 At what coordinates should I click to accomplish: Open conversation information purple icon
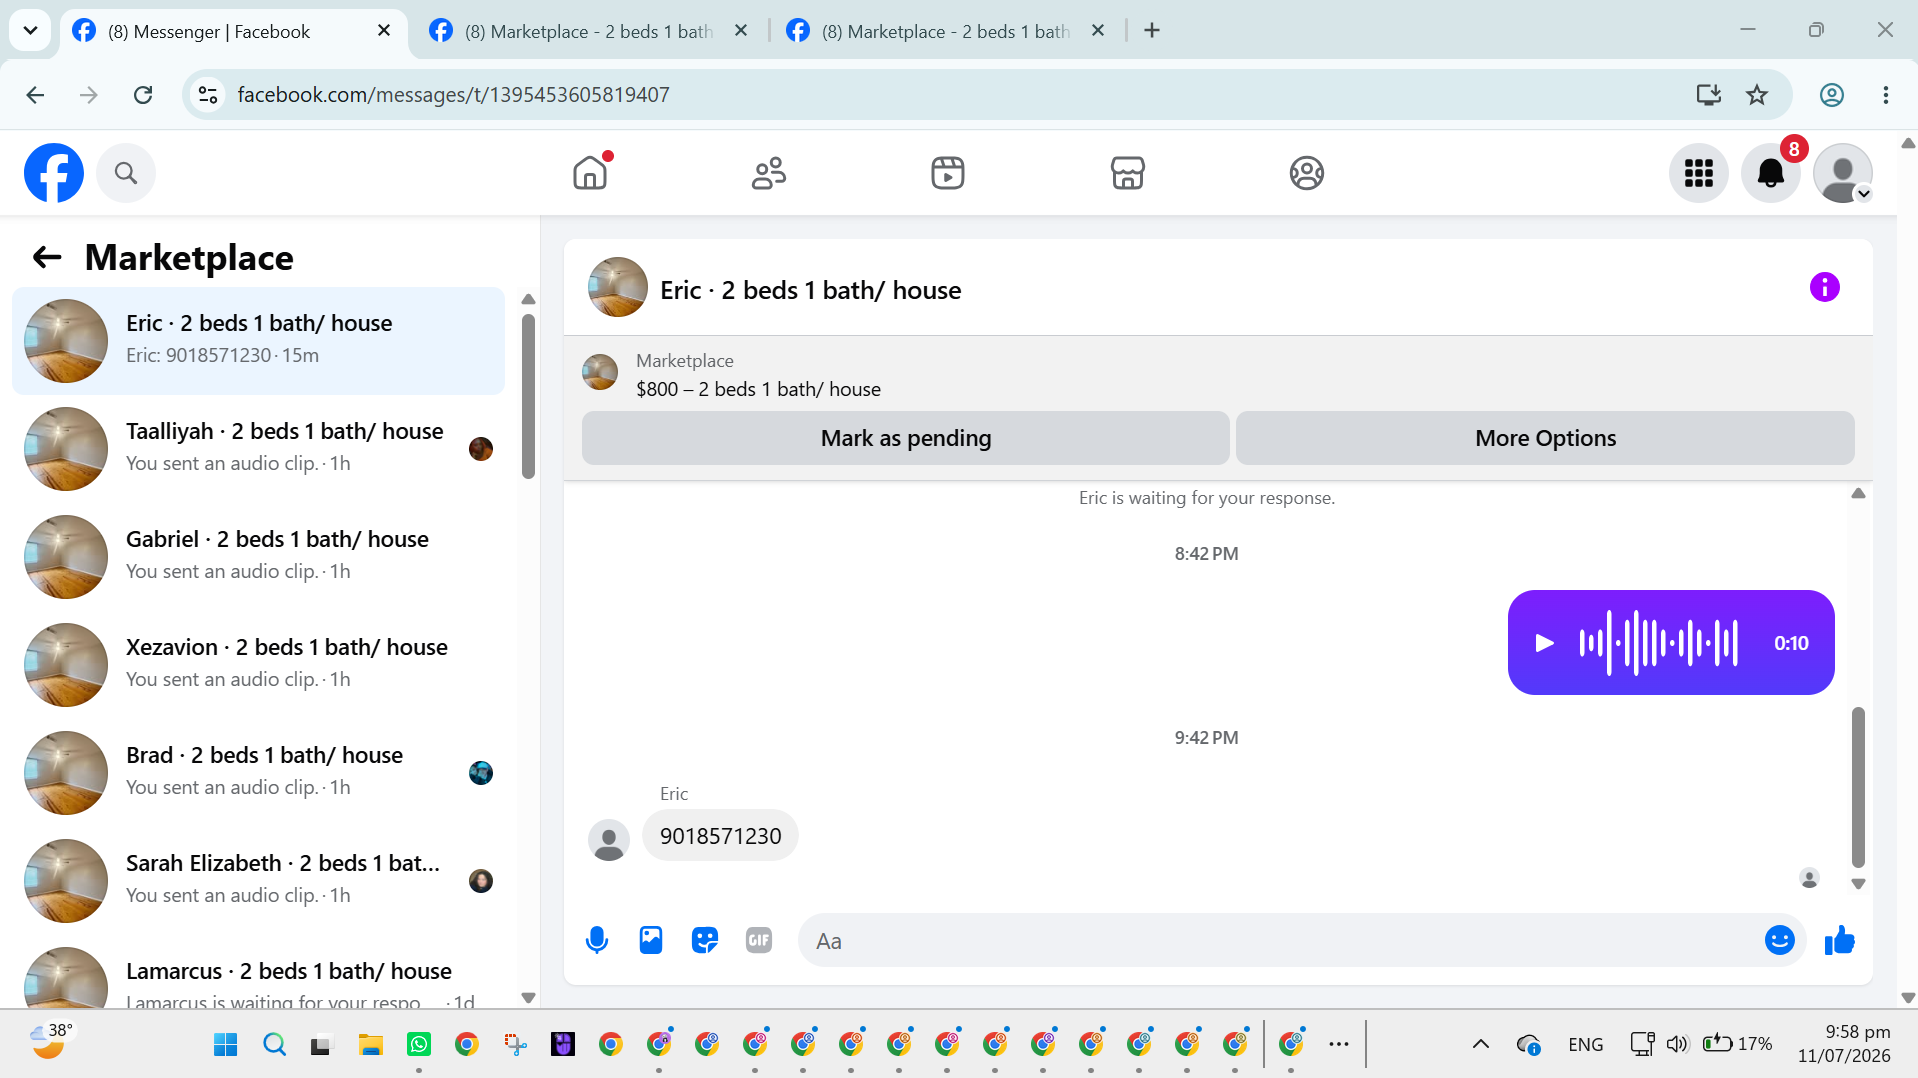pyautogui.click(x=1825, y=288)
